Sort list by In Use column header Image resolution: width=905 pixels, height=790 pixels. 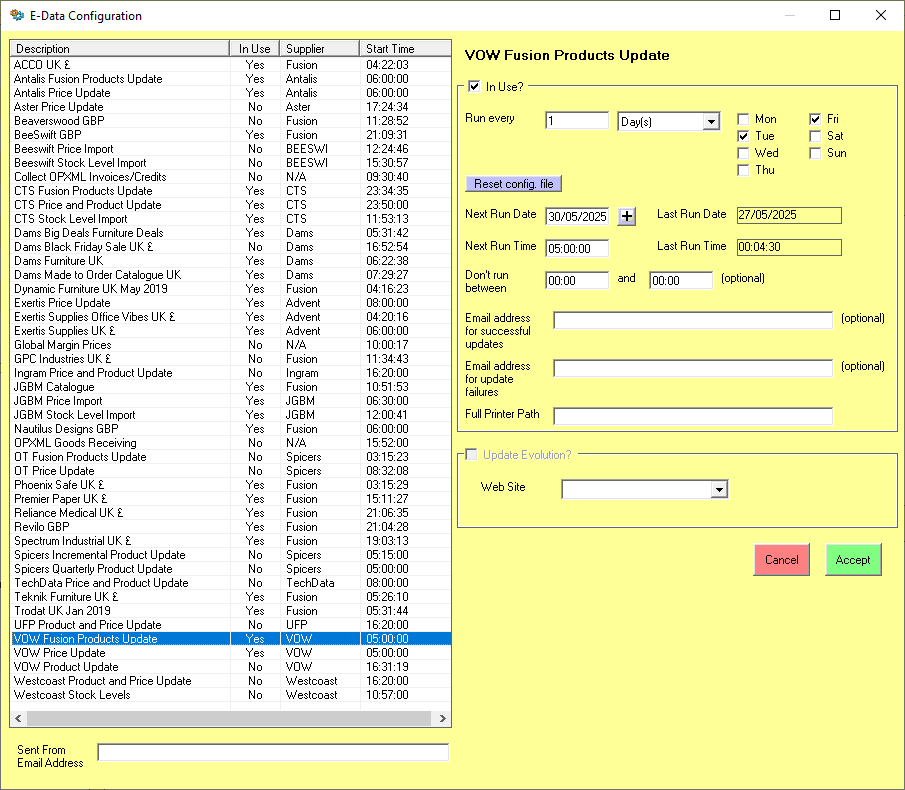[x=255, y=48]
